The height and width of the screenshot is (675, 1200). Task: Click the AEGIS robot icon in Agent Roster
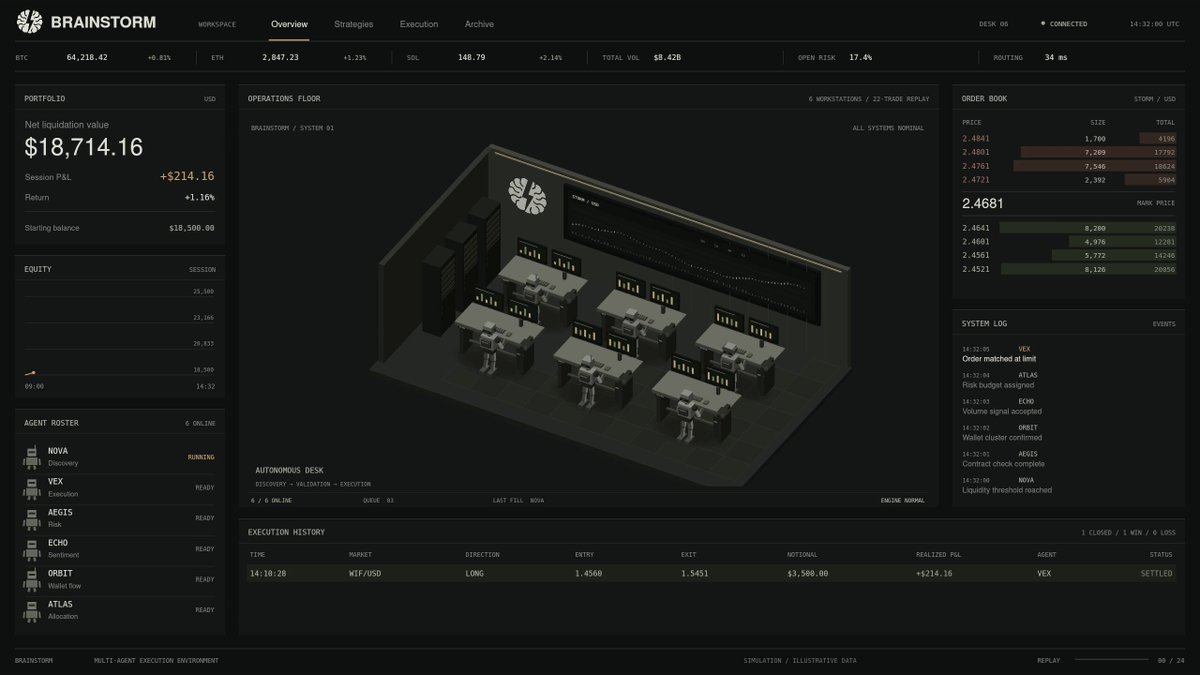click(31, 518)
